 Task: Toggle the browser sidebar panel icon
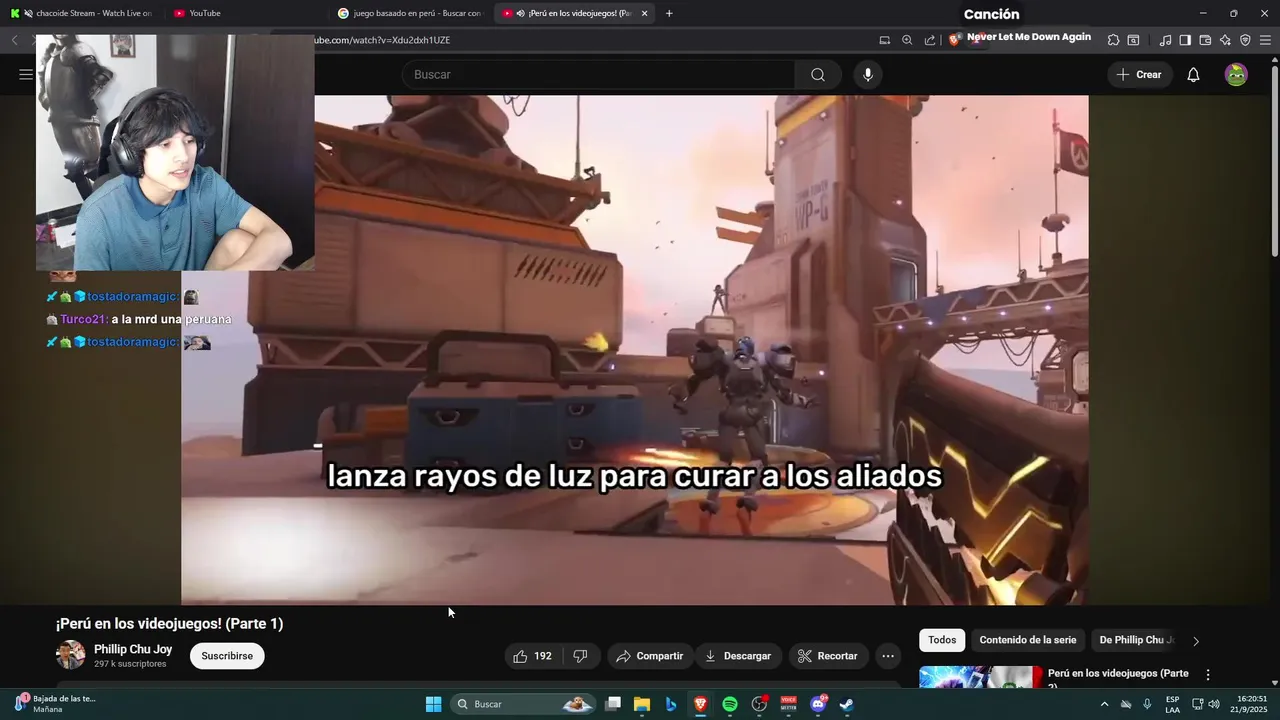[x=1185, y=40]
